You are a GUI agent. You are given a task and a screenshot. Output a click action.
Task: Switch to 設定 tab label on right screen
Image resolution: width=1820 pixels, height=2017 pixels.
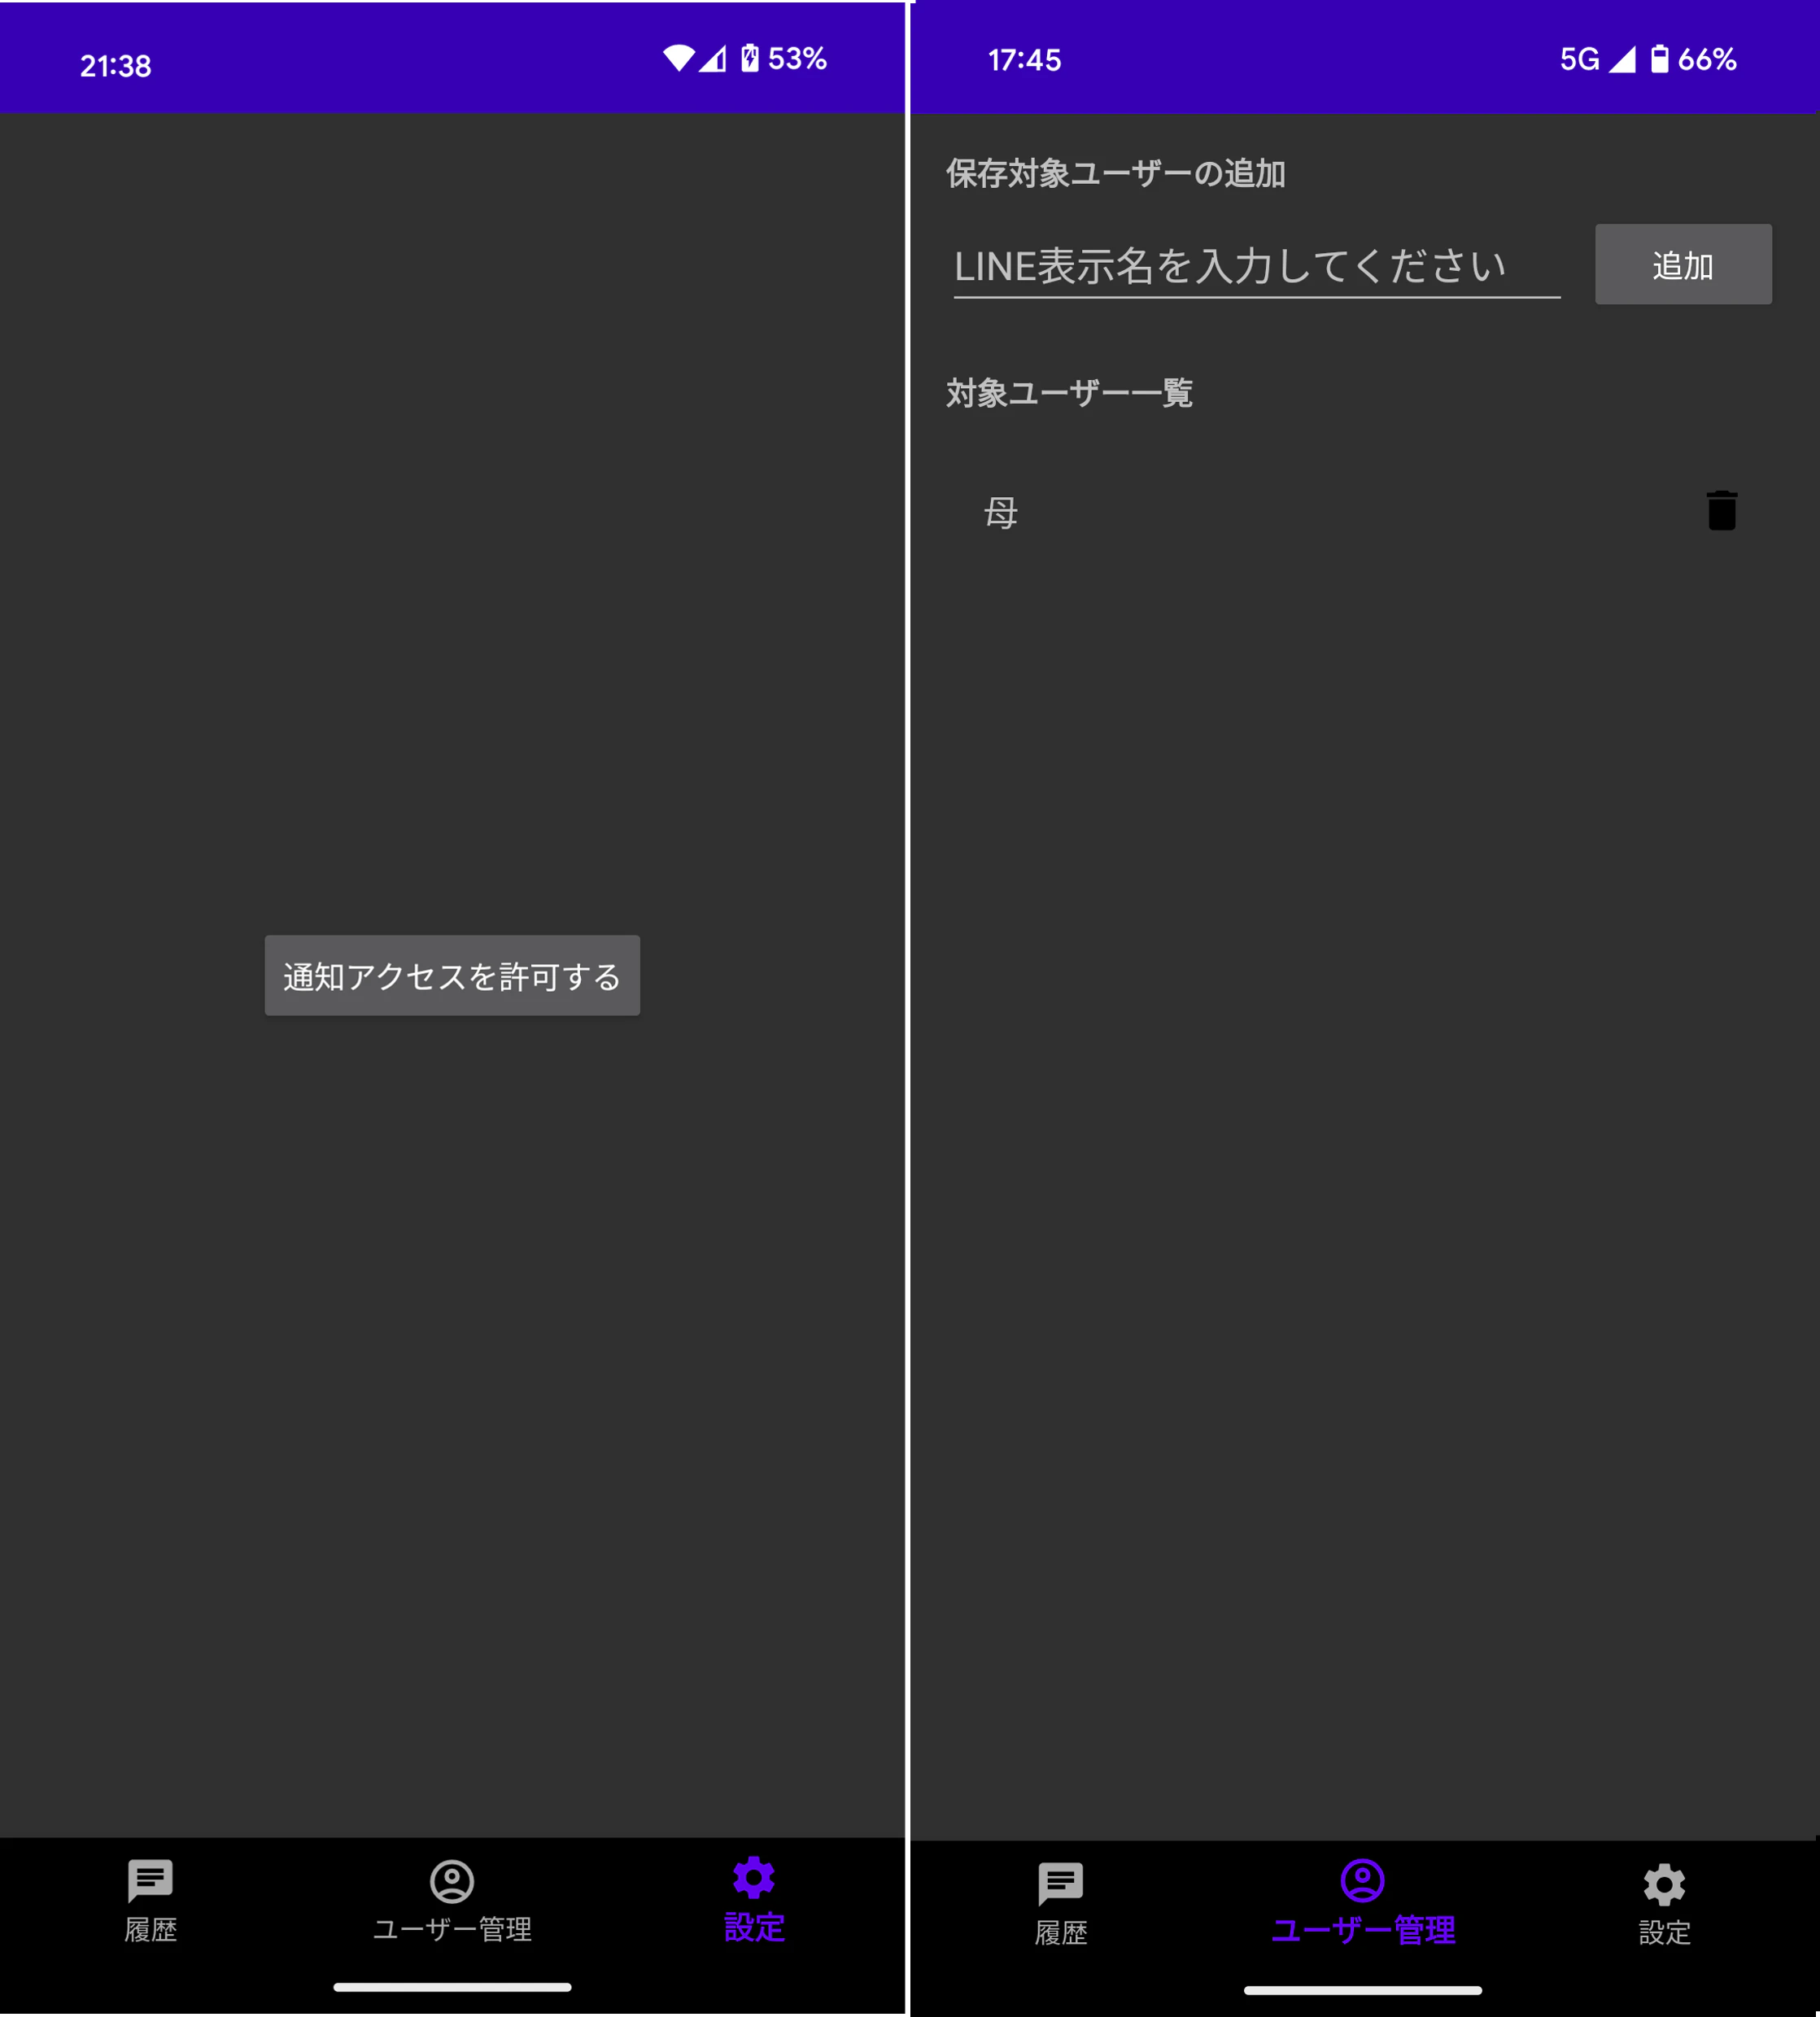click(1664, 1932)
